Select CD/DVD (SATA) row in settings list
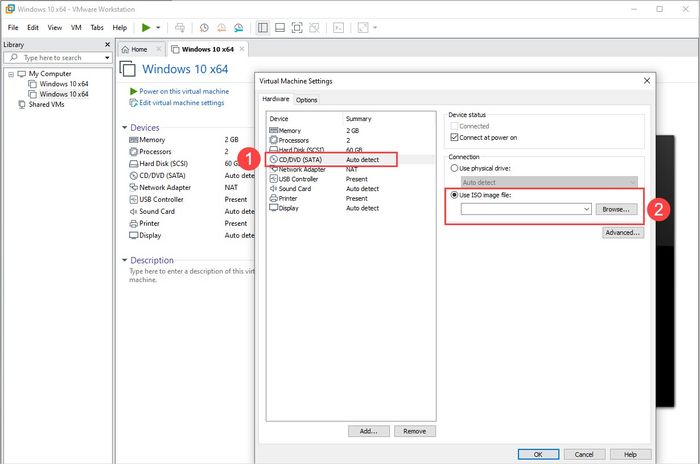Viewport: 700px width, 464px height. tap(350, 159)
